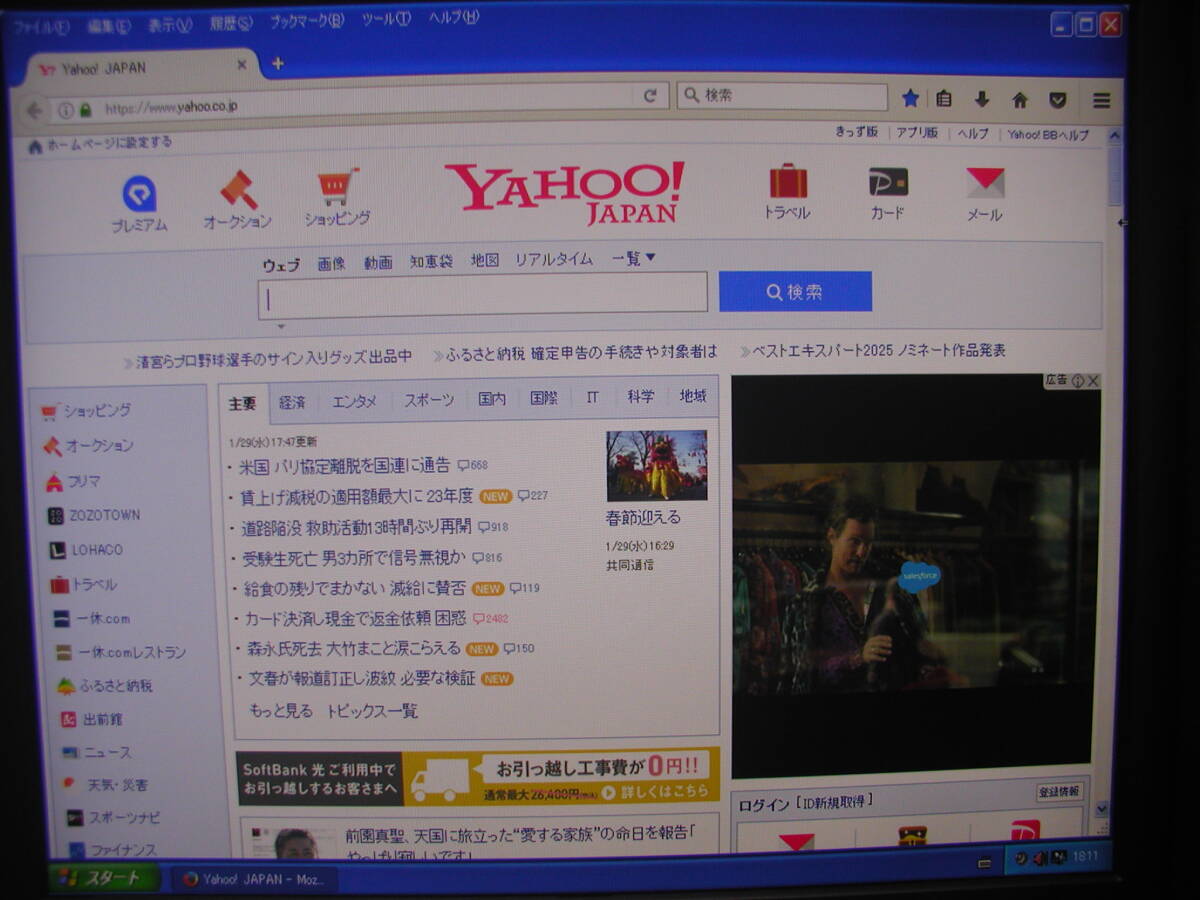Click the Yahoo! JAPAN logo
The height and width of the screenshot is (900, 1200).
pos(565,192)
